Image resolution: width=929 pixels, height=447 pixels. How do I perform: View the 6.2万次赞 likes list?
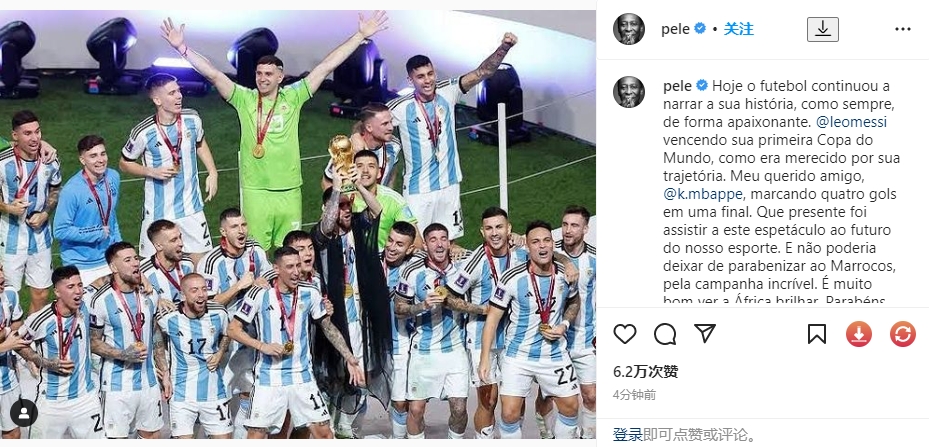[x=645, y=372]
